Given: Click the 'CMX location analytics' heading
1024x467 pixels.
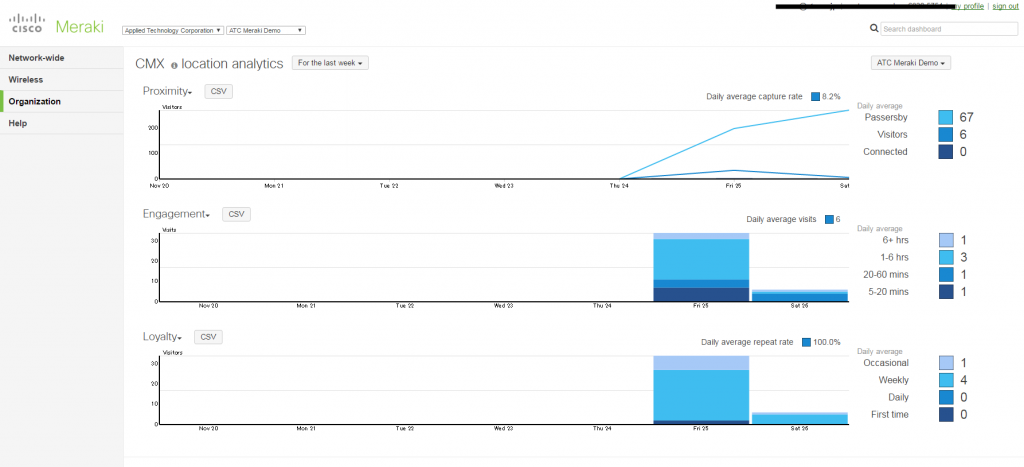Looking at the screenshot, I should coord(209,63).
